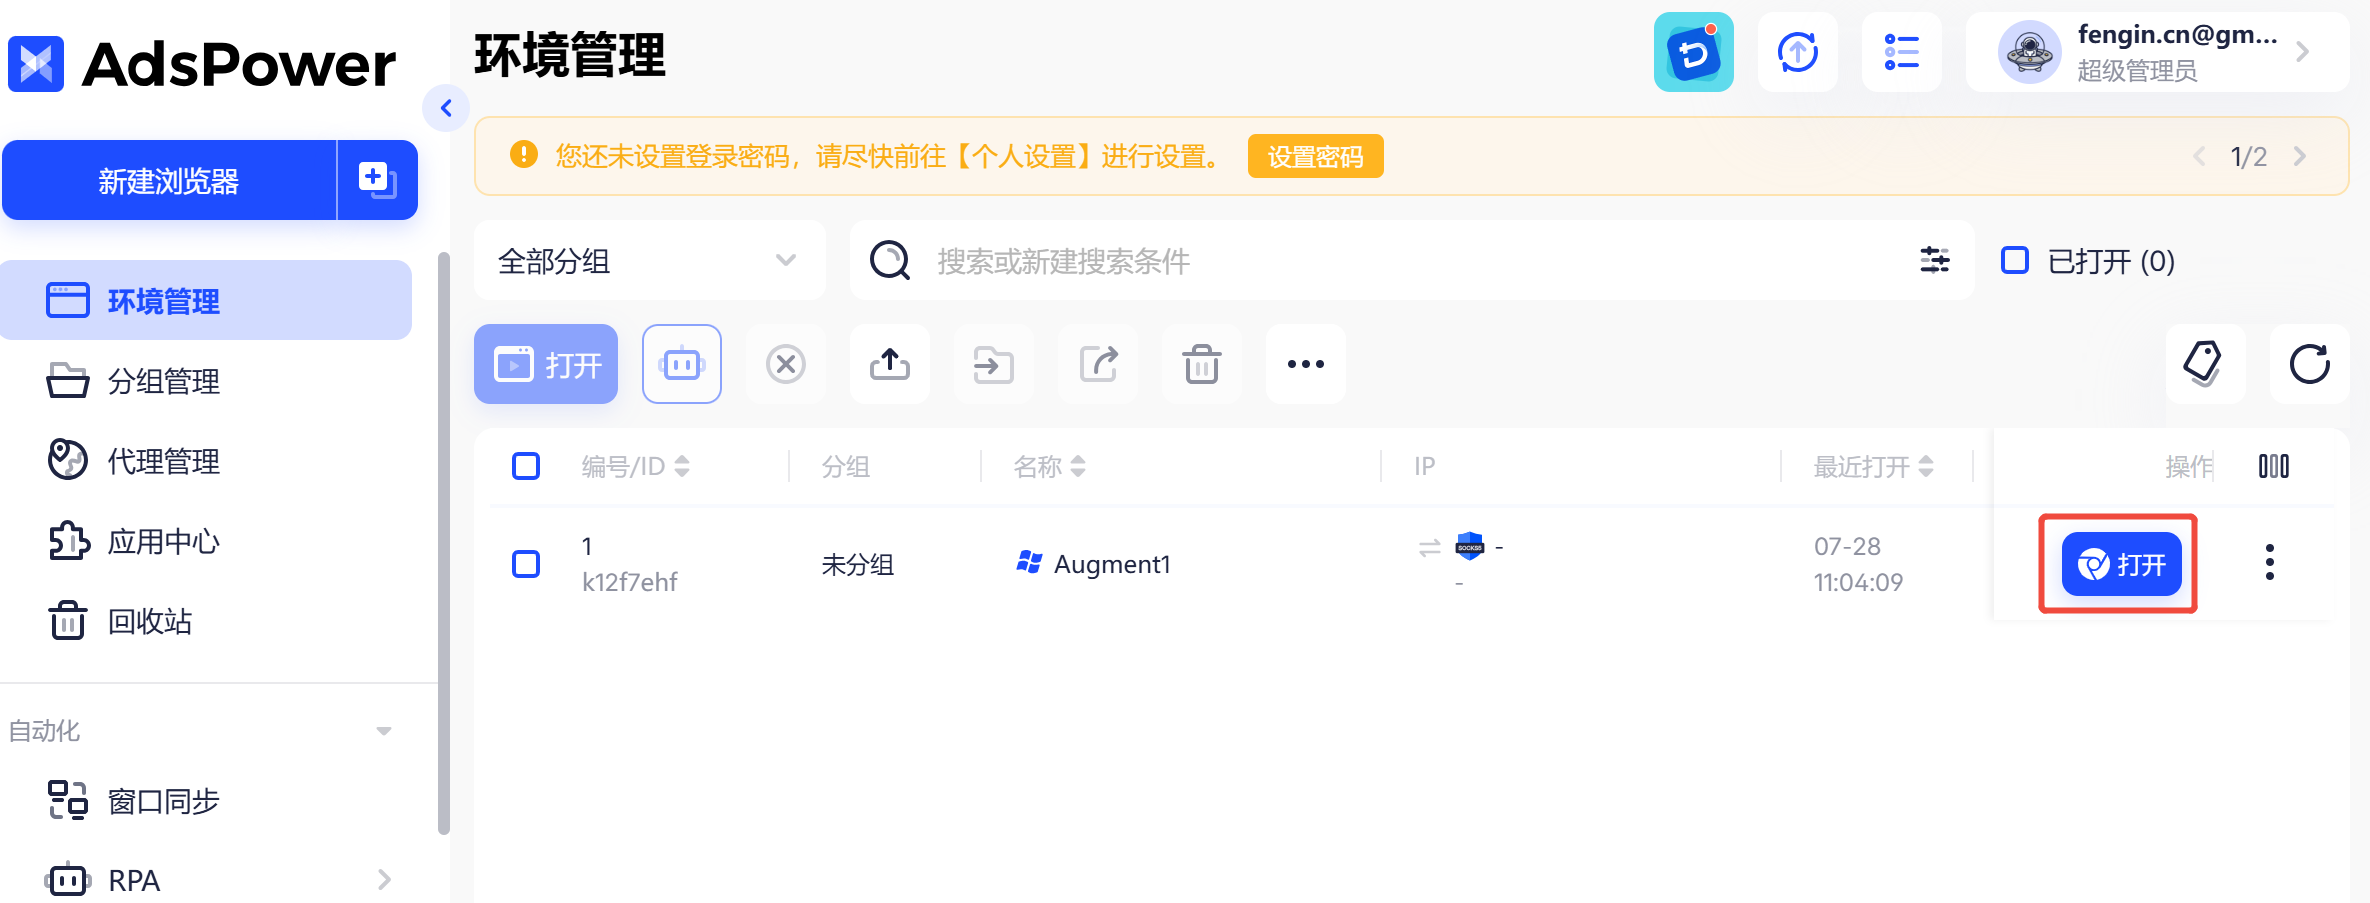Toggle checkbox for row k12f7ehf
The image size is (2370, 903).
coord(526,564)
